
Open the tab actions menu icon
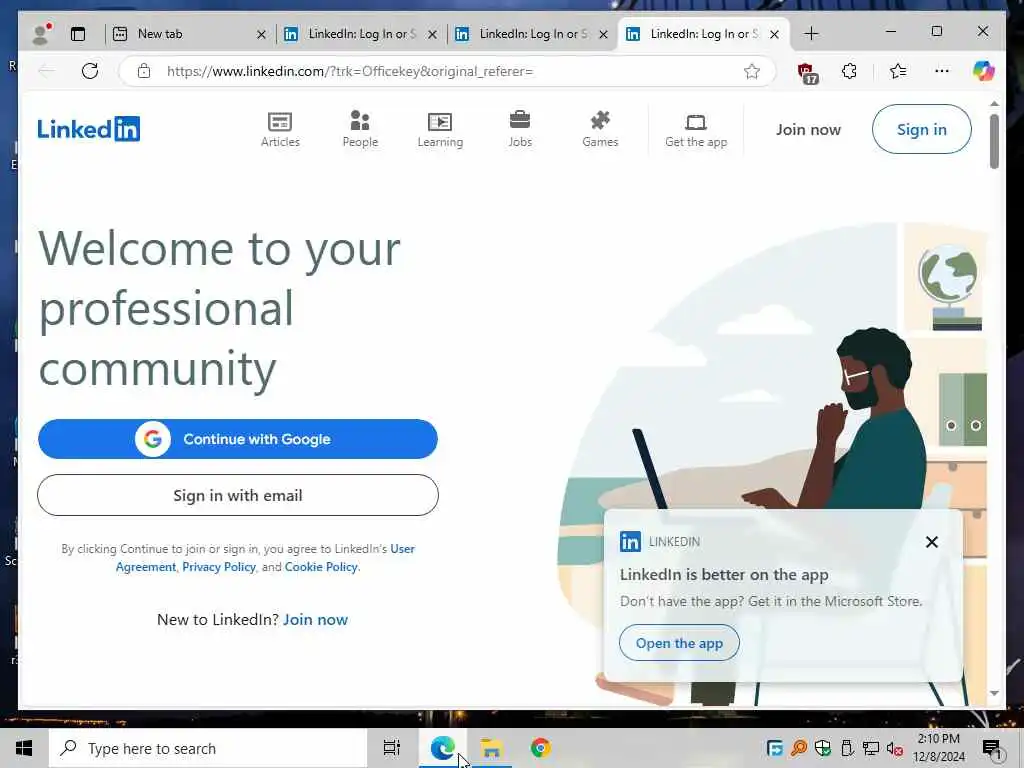point(78,34)
